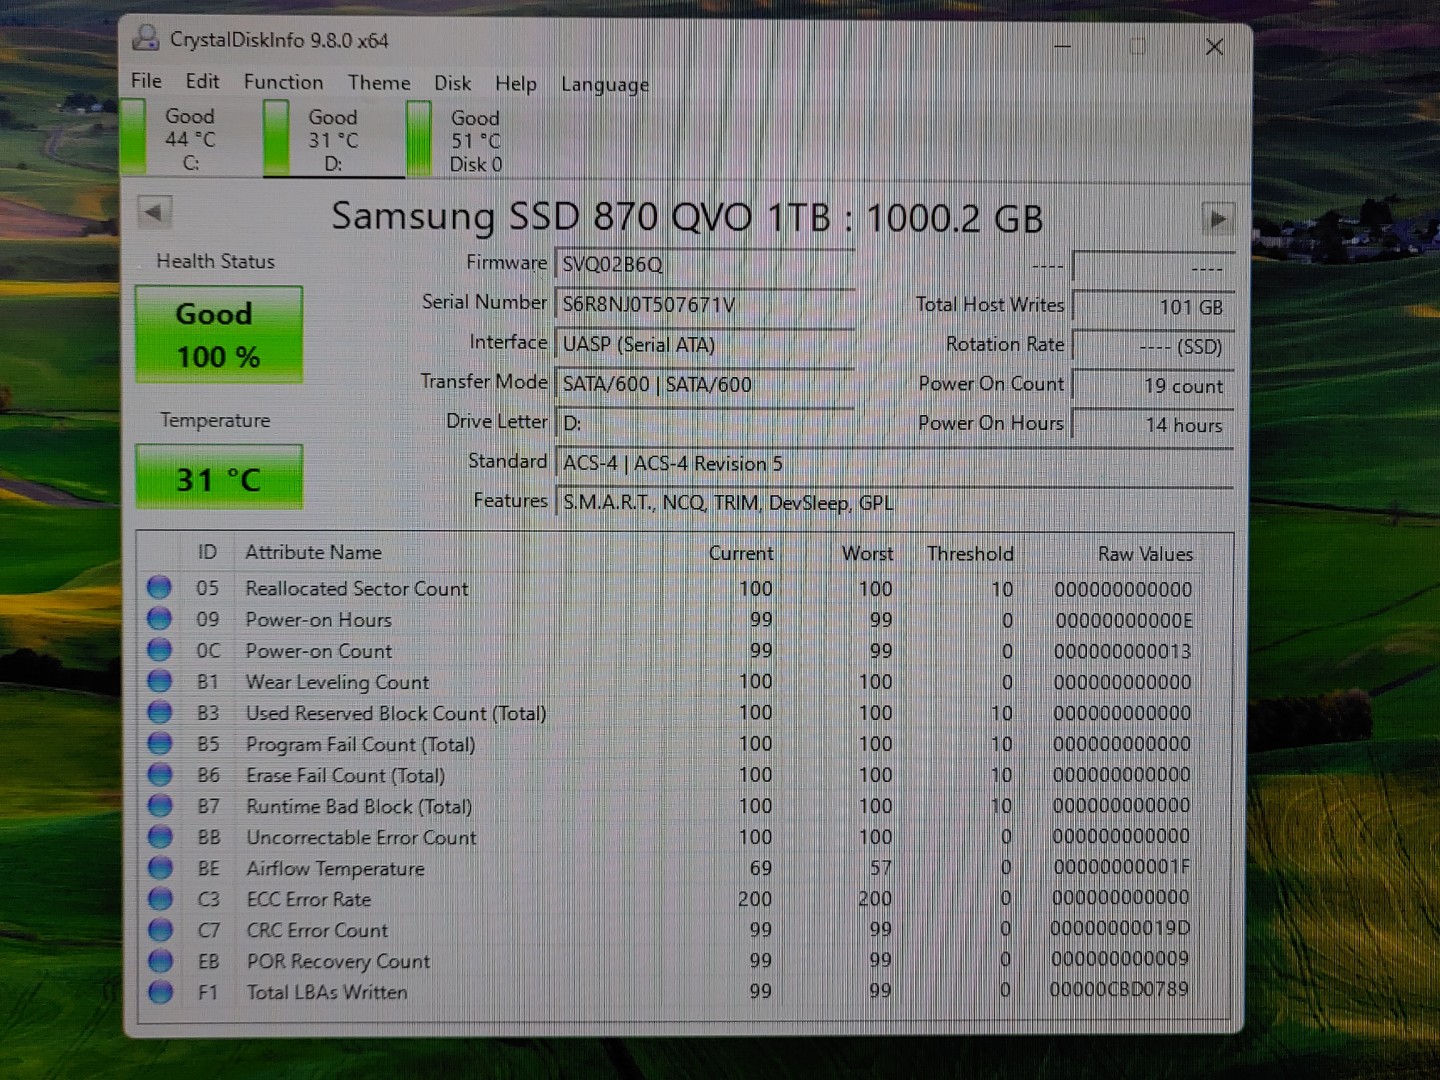The image size is (1440, 1080).
Task: Select the Total LBAs Written attribute name
Action: point(327,992)
